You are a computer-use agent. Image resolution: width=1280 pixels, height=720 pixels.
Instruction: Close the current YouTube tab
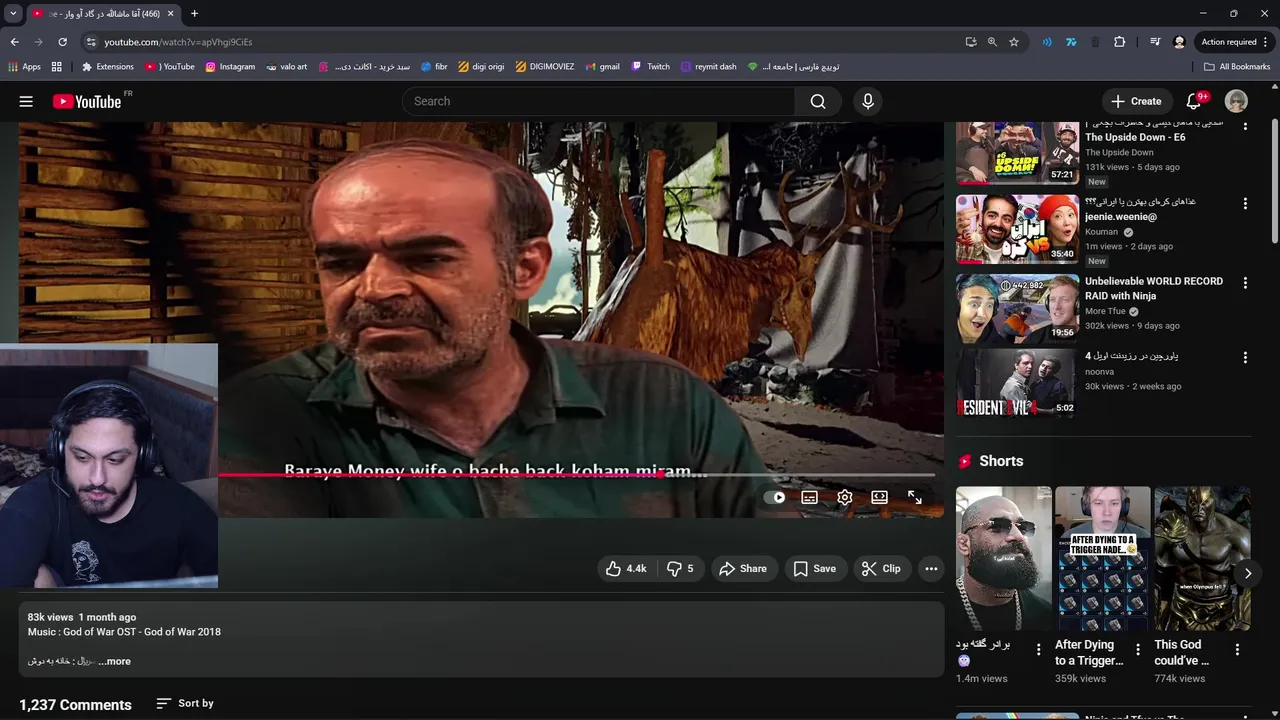(x=171, y=14)
